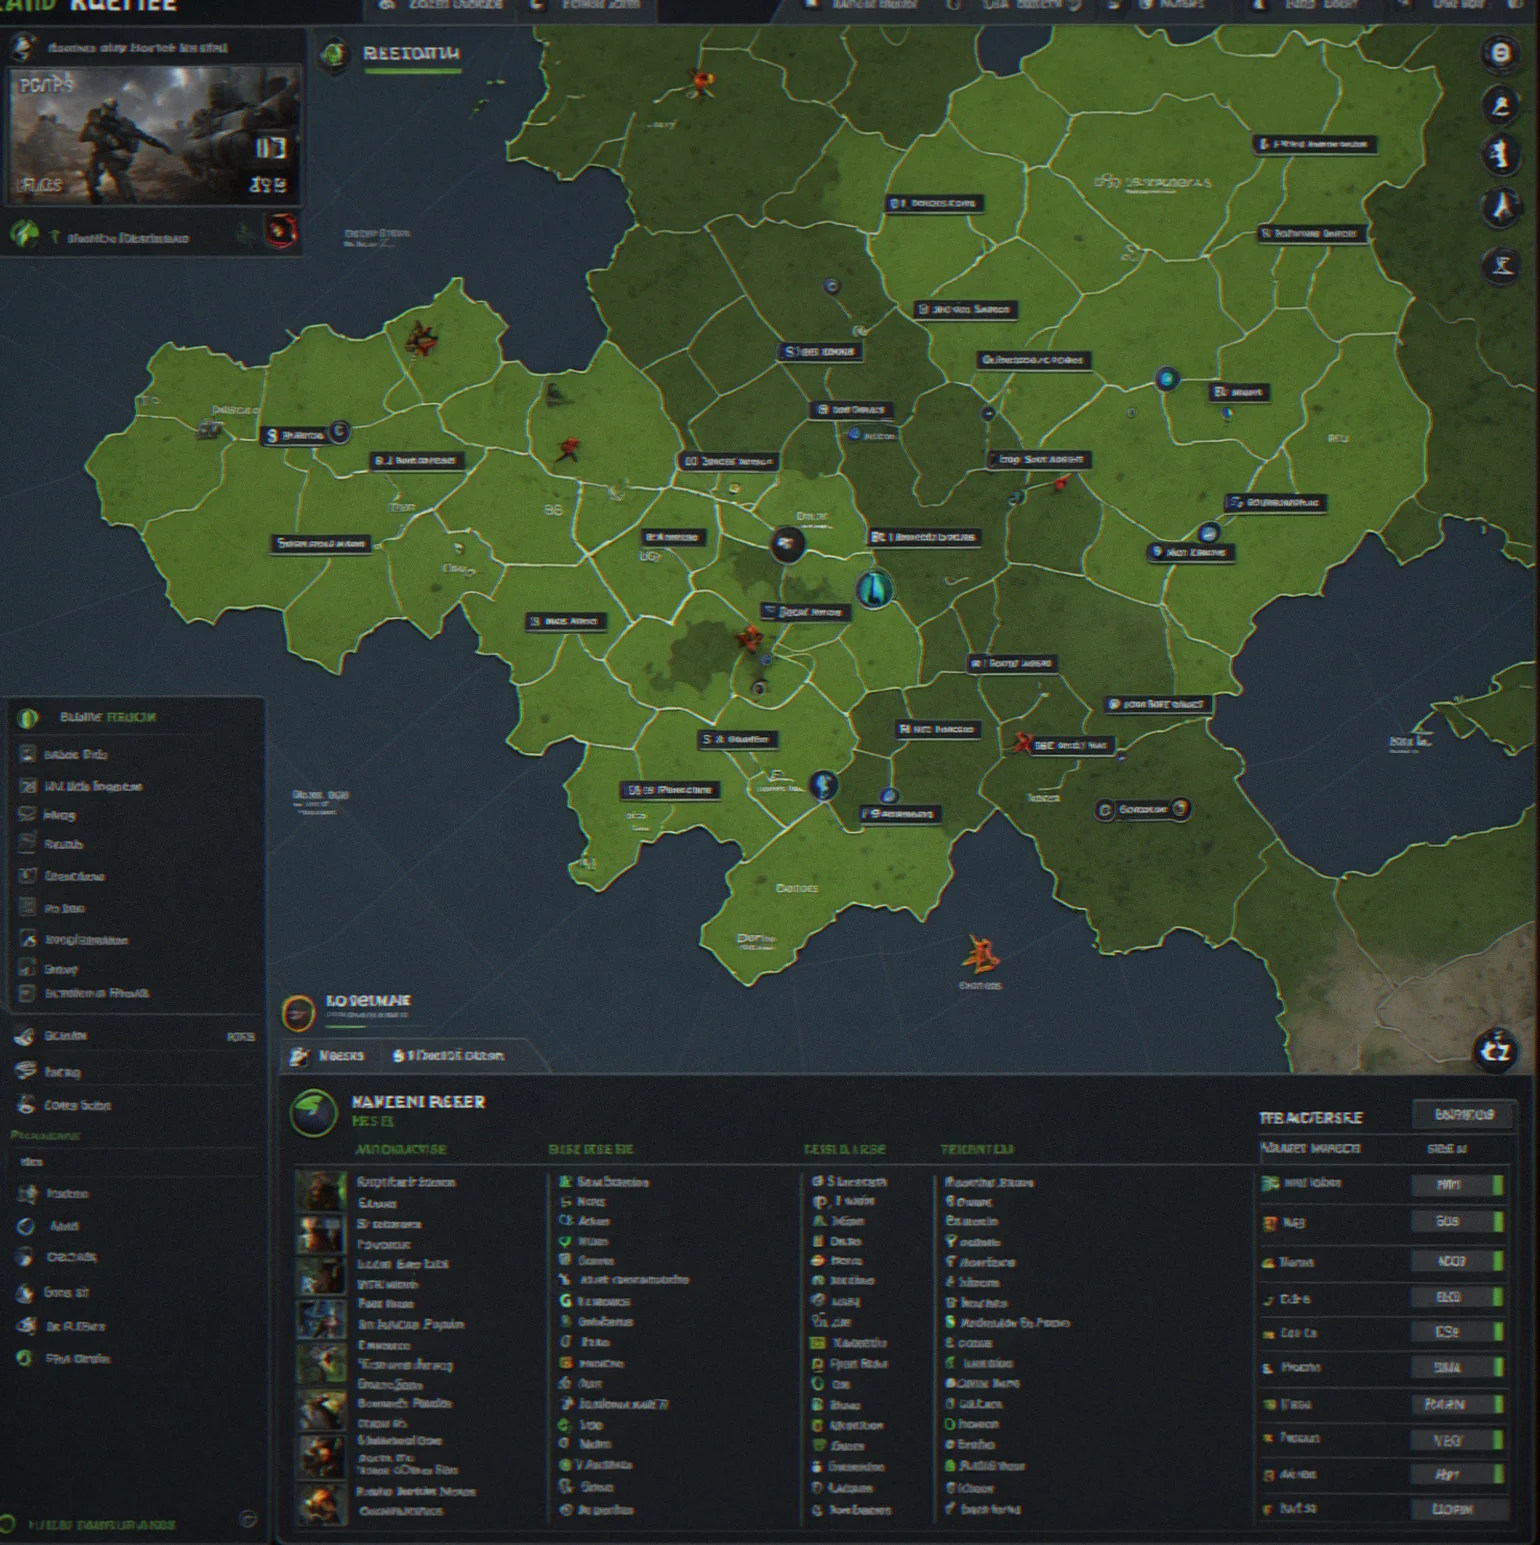
Task: Collapse the left list panel via its green header icon
Action: pyautogui.click(x=28, y=717)
